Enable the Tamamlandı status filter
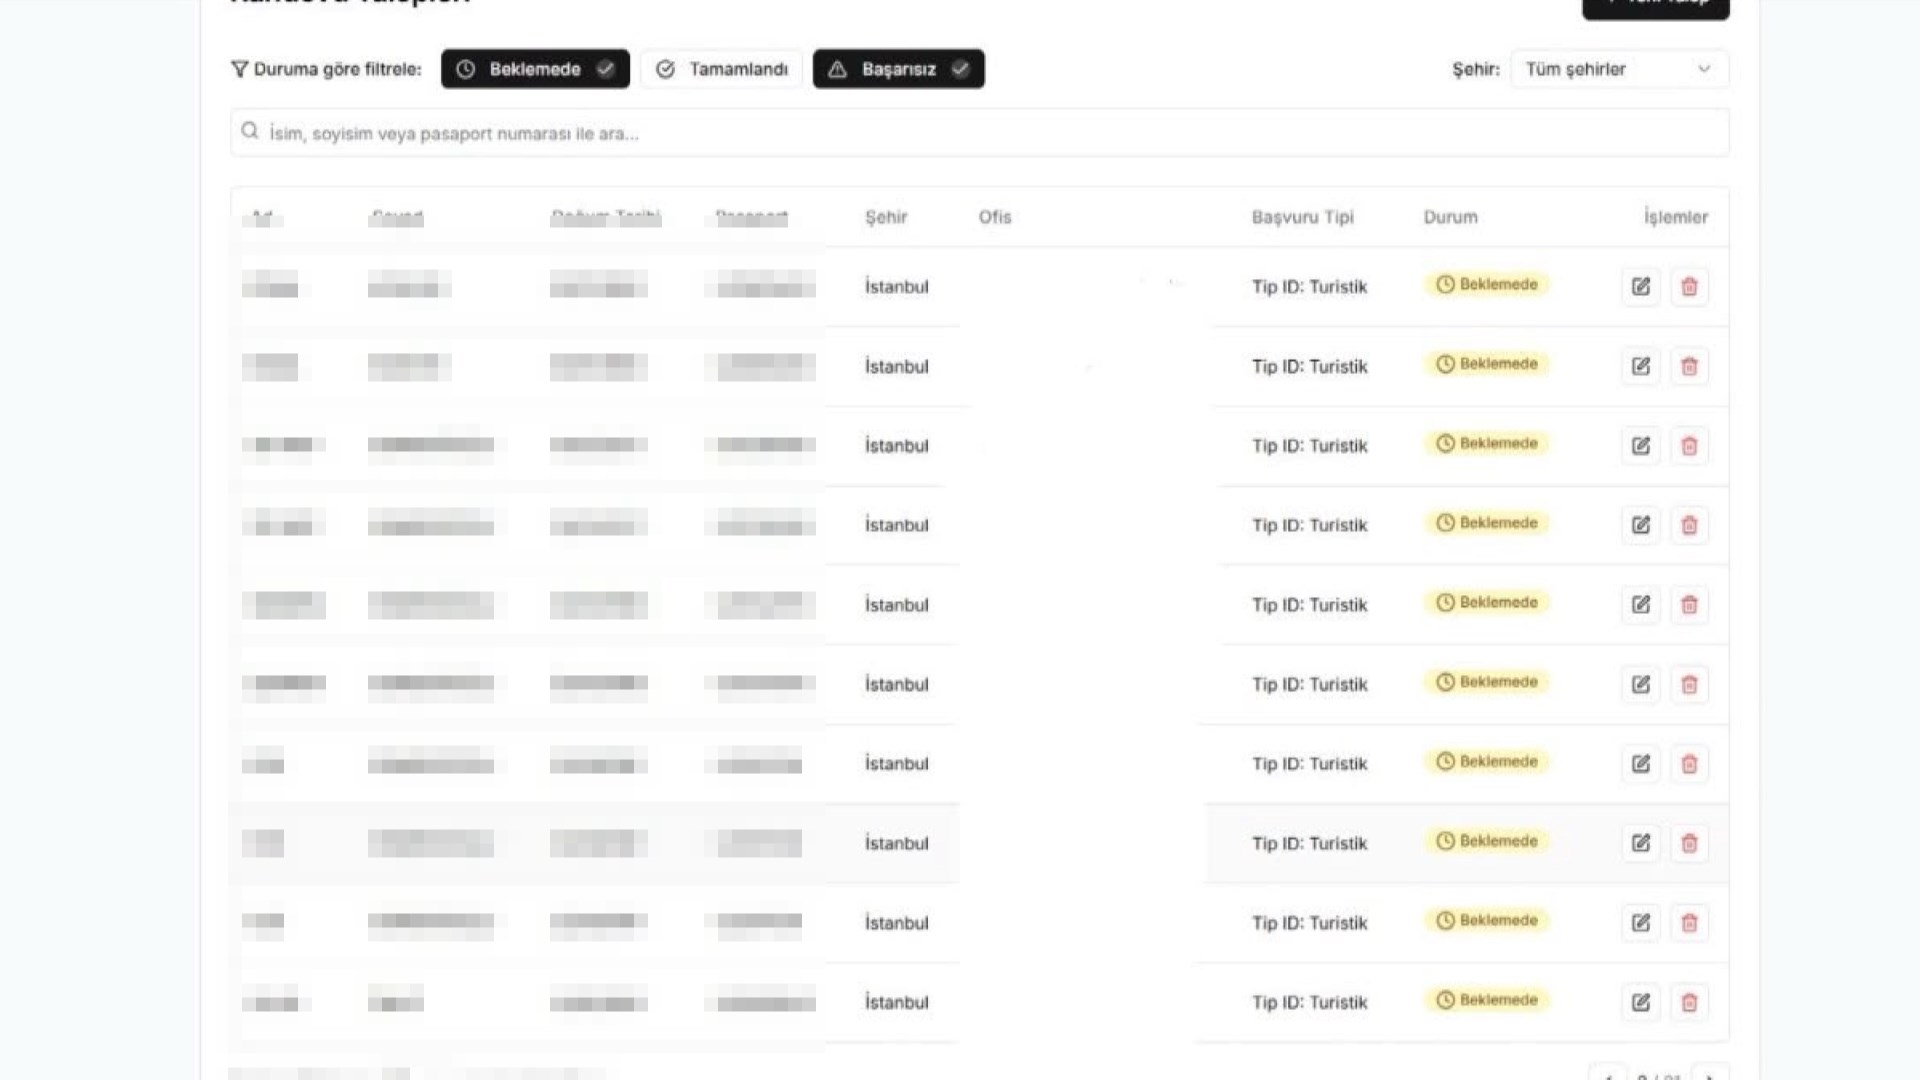This screenshot has width=1920, height=1080. (721, 69)
